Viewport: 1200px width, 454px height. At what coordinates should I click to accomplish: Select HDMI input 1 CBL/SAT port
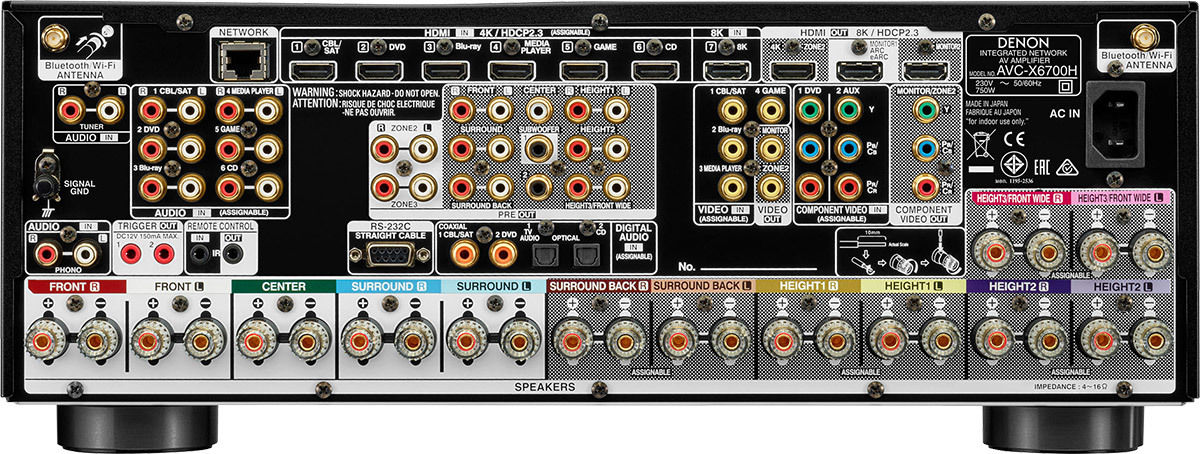pyautogui.click(x=311, y=71)
